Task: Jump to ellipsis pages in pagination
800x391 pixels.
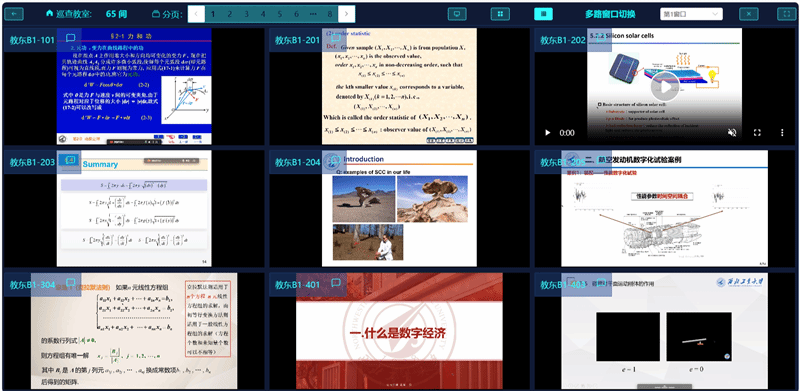Action: (x=313, y=14)
